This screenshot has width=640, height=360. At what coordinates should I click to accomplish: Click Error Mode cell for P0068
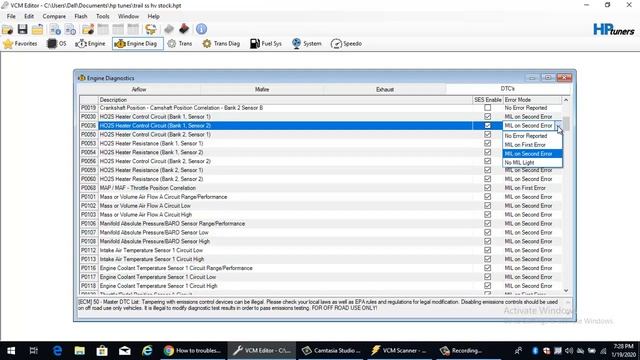click(532, 188)
